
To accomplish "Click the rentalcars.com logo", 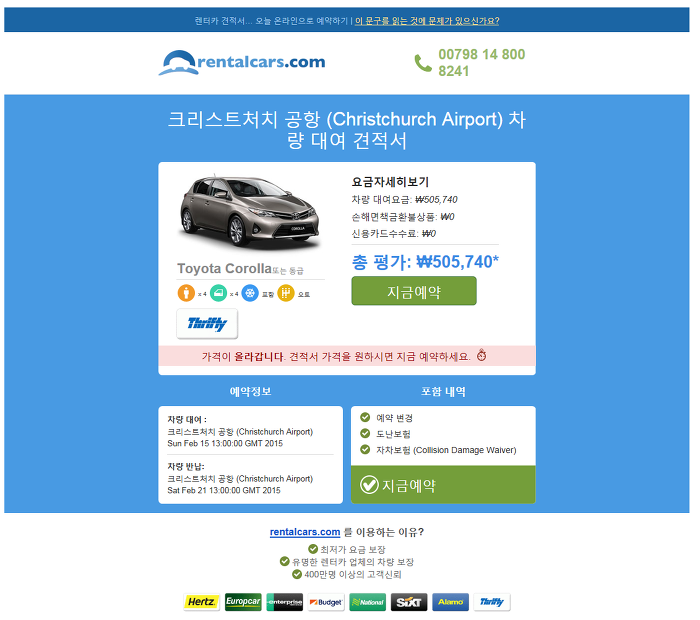I will pos(242,62).
